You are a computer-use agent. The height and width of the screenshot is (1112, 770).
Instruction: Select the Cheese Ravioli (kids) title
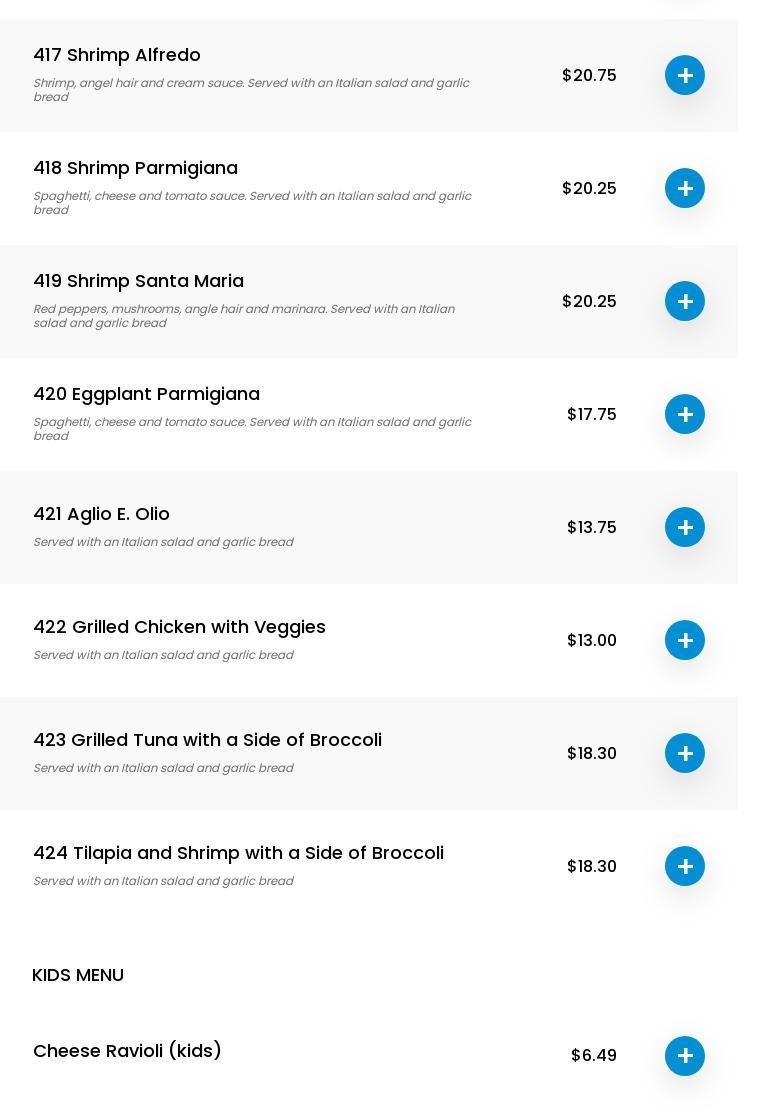pos(127,1051)
